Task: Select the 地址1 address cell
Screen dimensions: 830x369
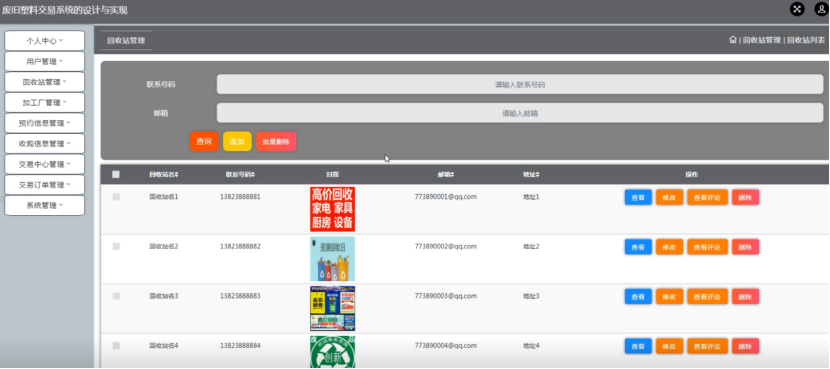Action: point(531,197)
